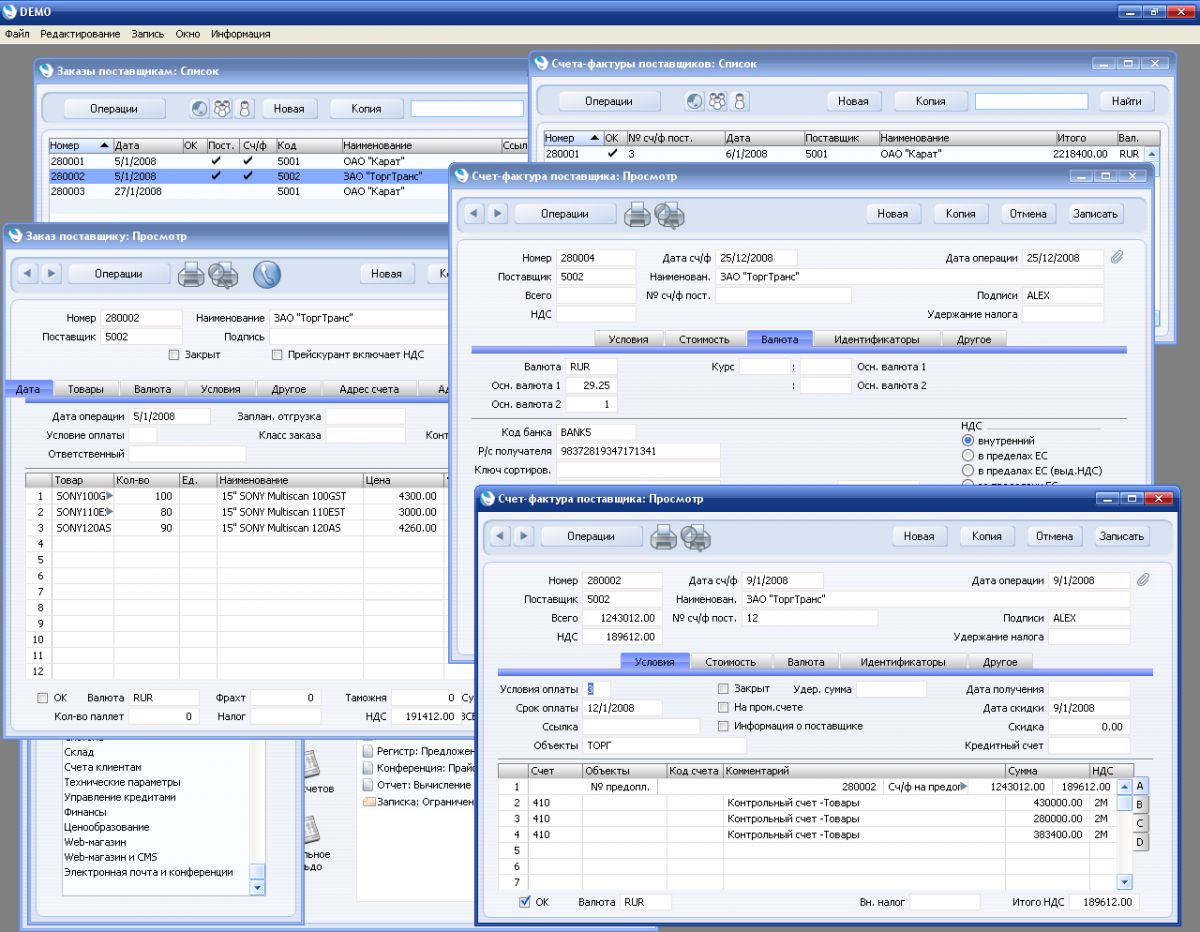The width and height of the screenshot is (1200, 932).
Task: Open Адрес счета tab in purchase order window
Action: tap(369, 389)
